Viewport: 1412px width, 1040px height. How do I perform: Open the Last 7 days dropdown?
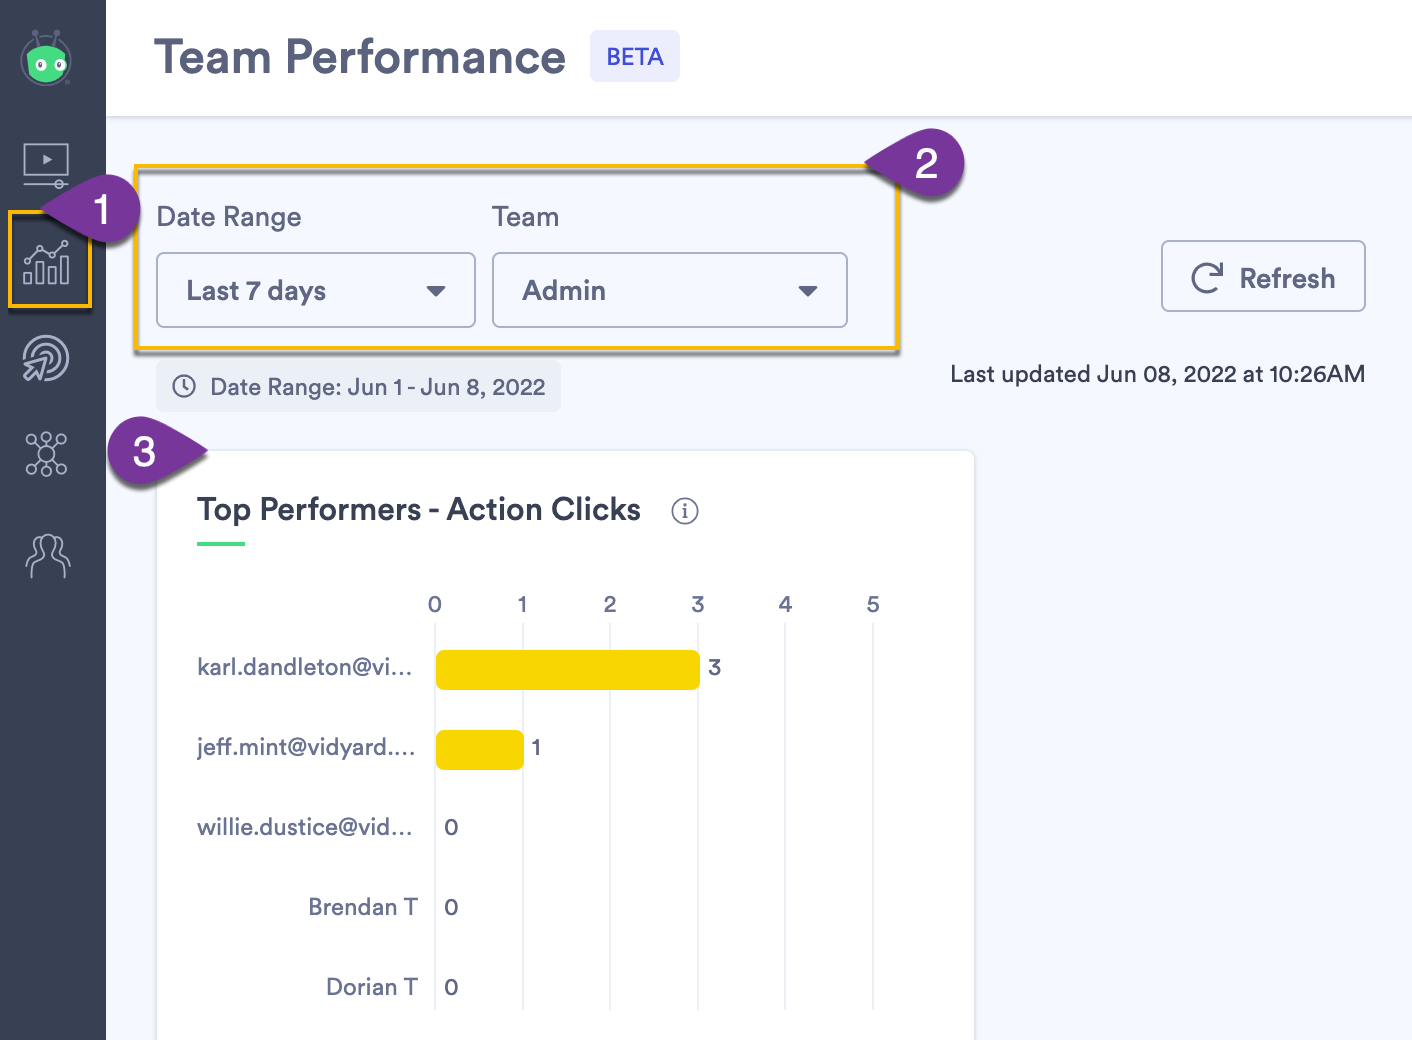coord(316,290)
